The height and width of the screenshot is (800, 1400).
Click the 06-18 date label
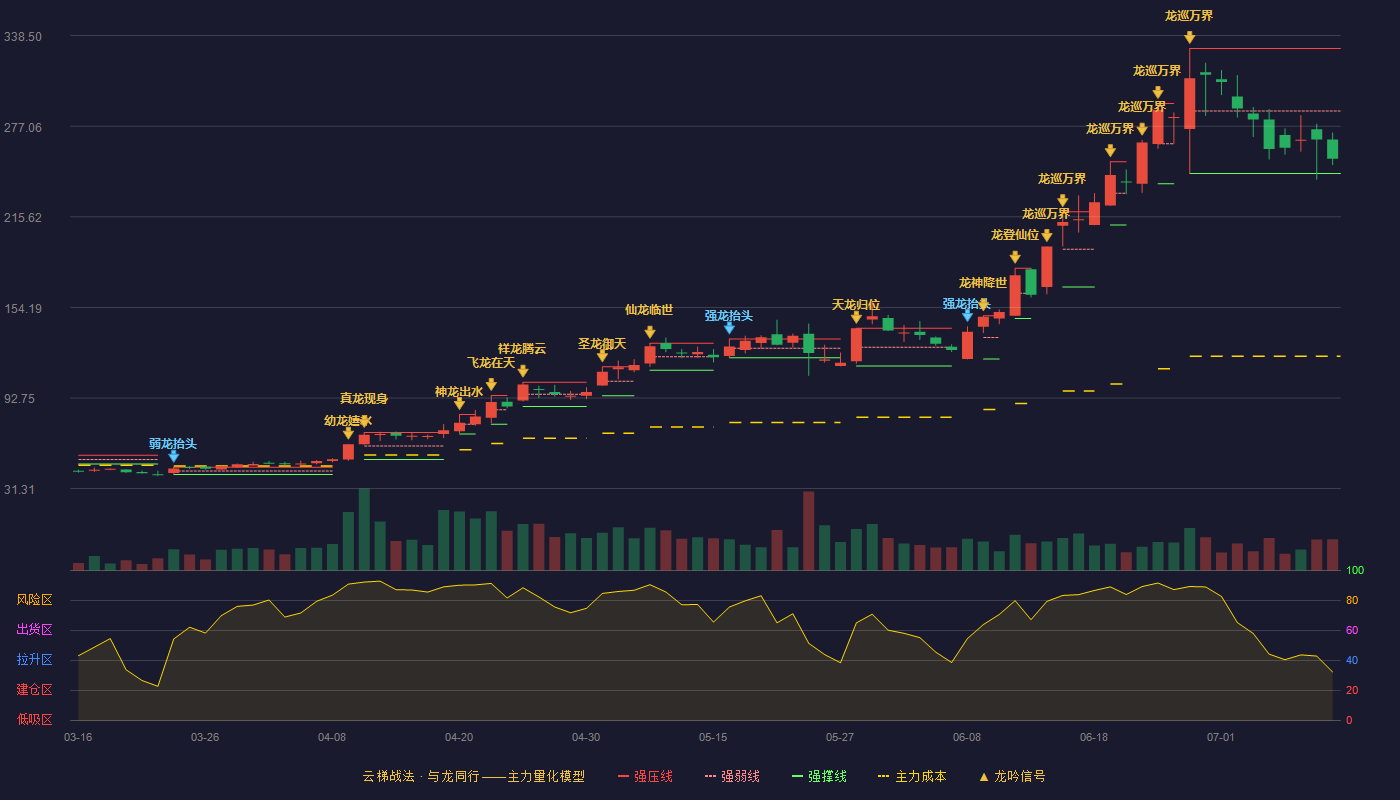[x=1094, y=737]
